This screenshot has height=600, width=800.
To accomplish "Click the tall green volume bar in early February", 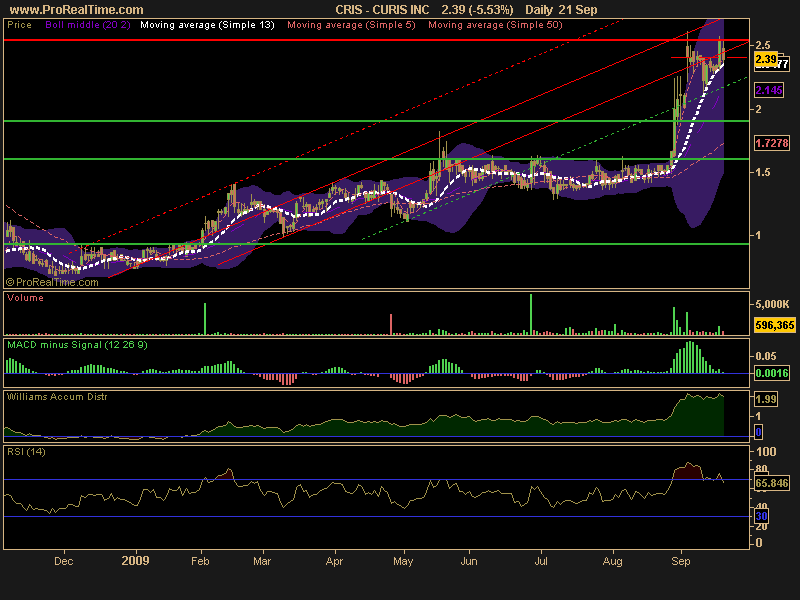I will tap(205, 319).
